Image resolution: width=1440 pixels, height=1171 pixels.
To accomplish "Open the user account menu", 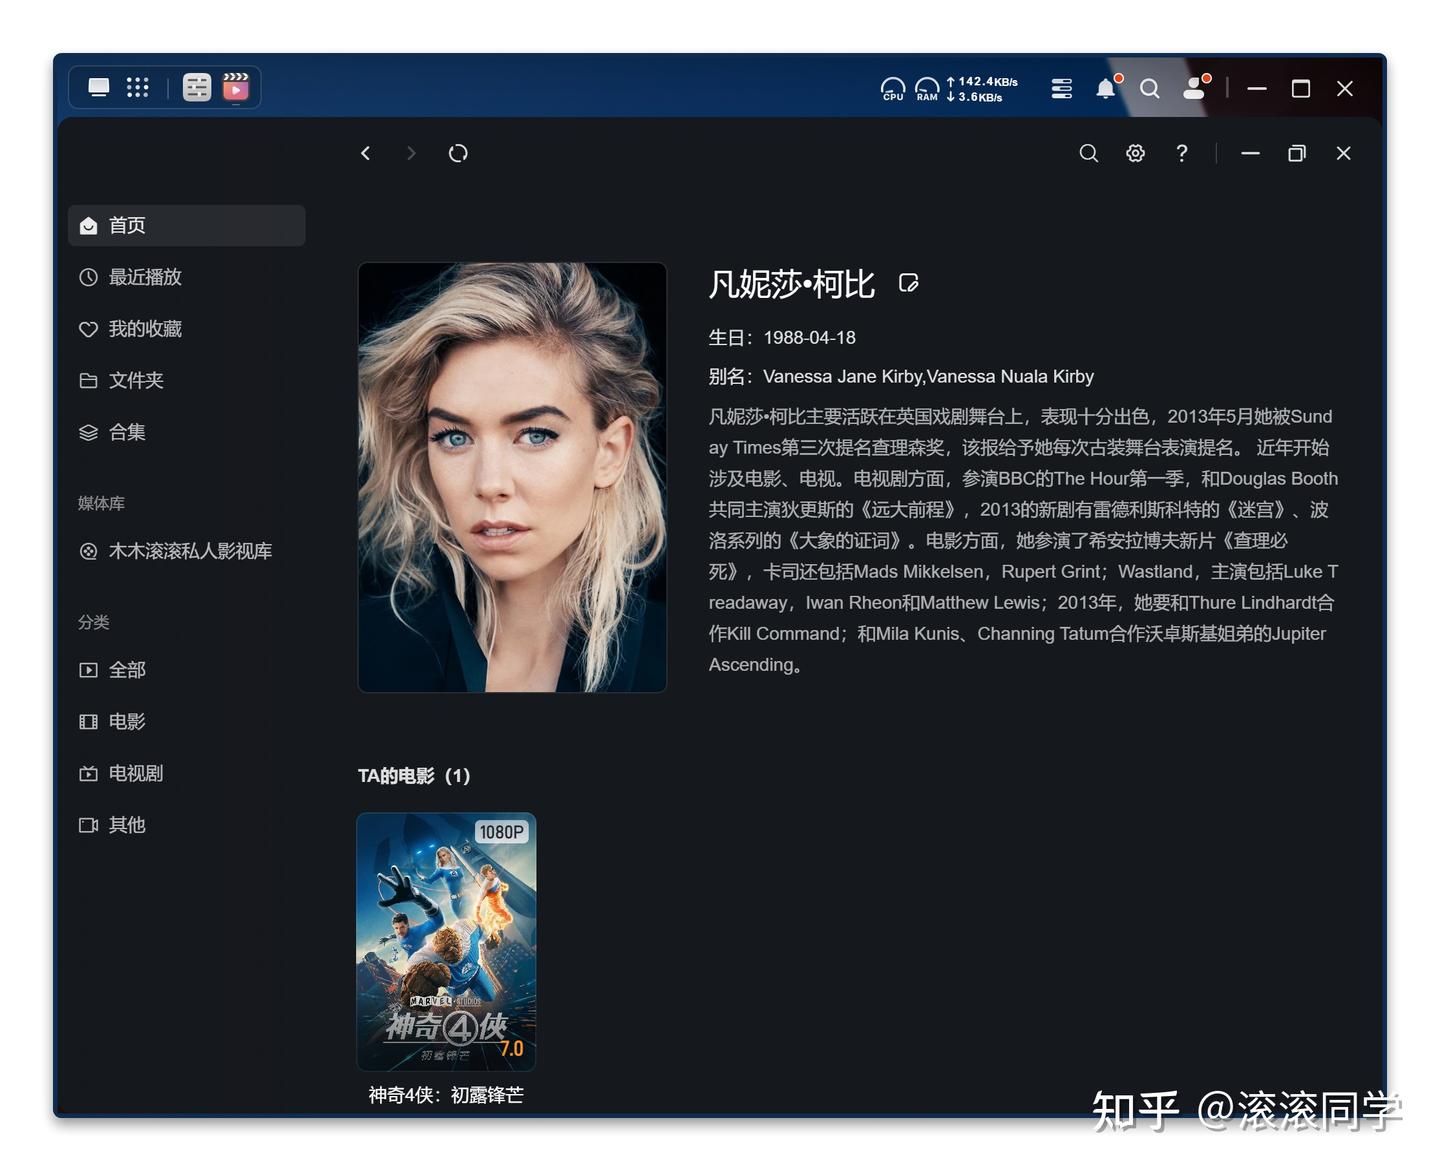I will point(1195,88).
